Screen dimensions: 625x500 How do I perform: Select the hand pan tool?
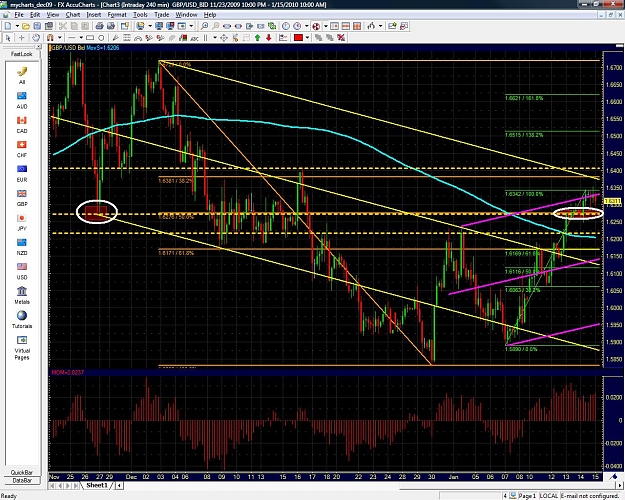click(36, 38)
